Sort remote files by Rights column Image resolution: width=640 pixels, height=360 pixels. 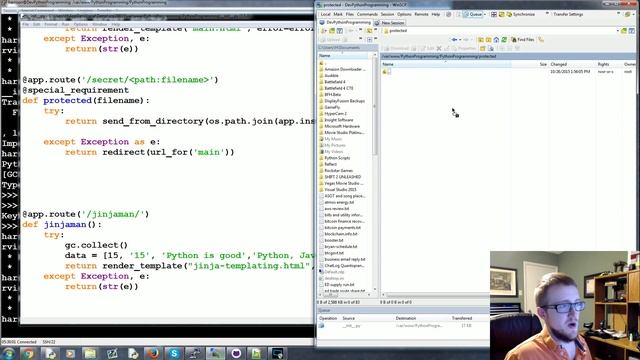pyautogui.click(x=609, y=64)
